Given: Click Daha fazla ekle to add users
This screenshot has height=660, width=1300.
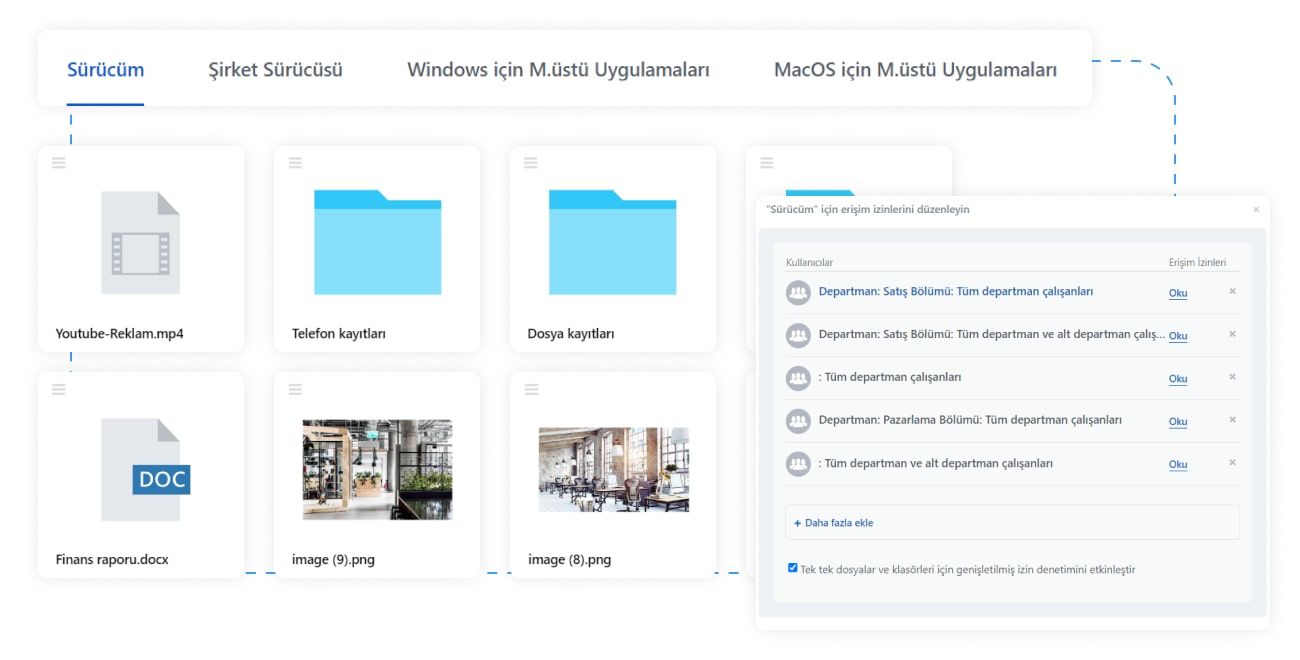Looking at the screenshot, I should [x=833, y=523].
